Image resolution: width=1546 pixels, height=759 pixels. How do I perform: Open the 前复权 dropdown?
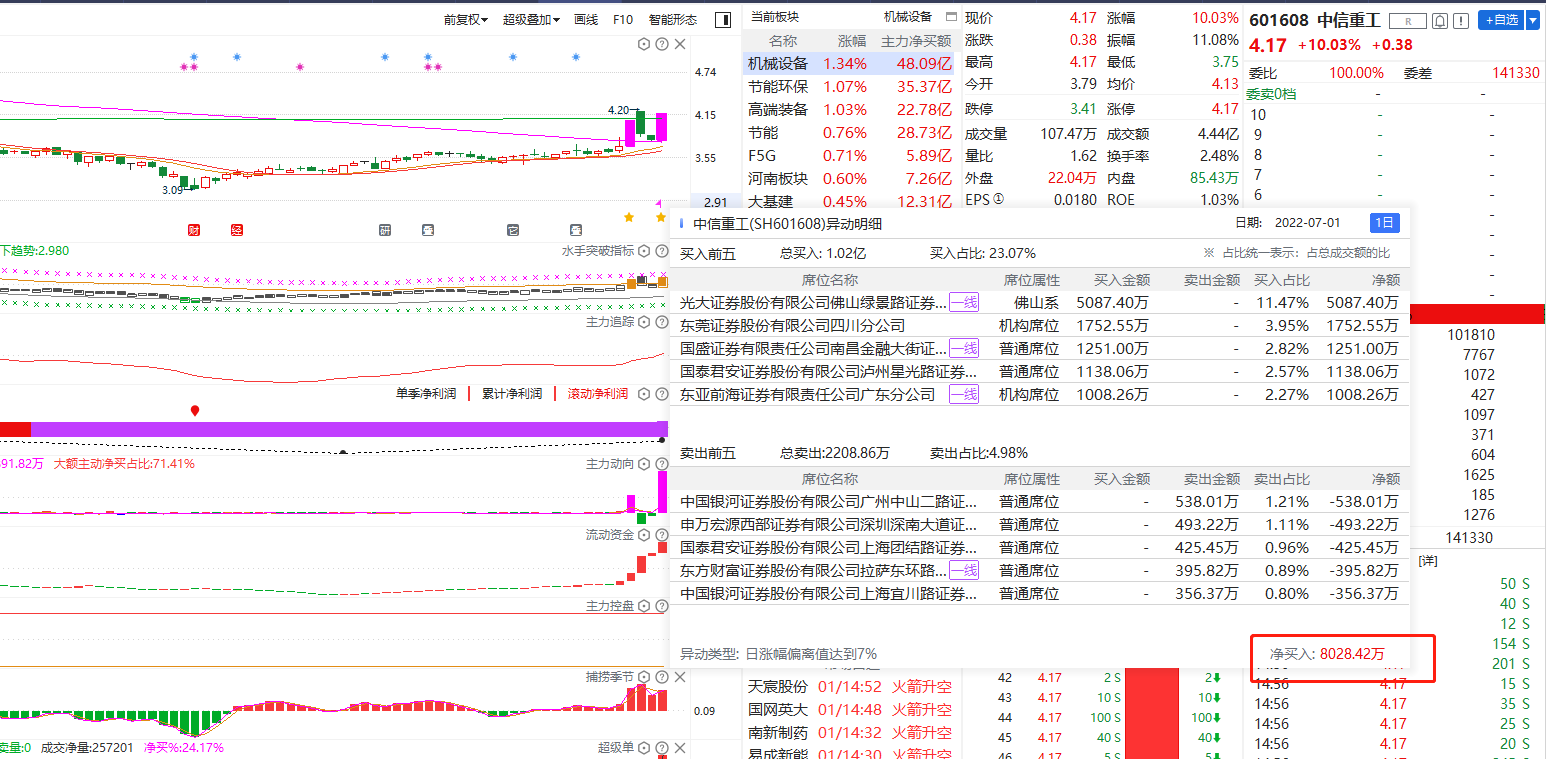pyautogui.click(x=466, y=19)
